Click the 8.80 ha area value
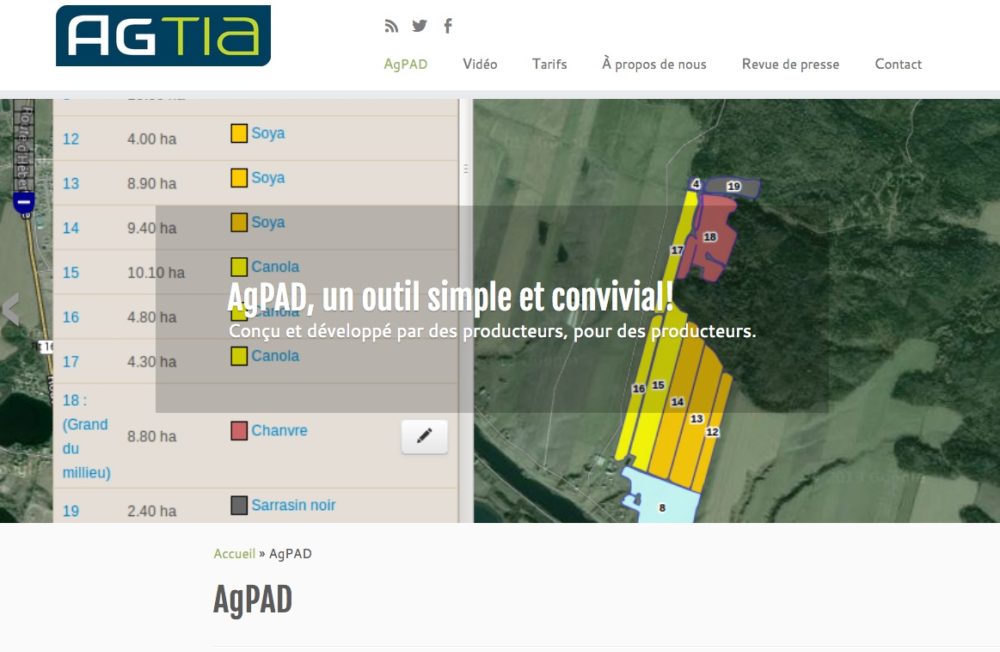The height and width of the screenshot is (652, 1000). coord(152,436)
